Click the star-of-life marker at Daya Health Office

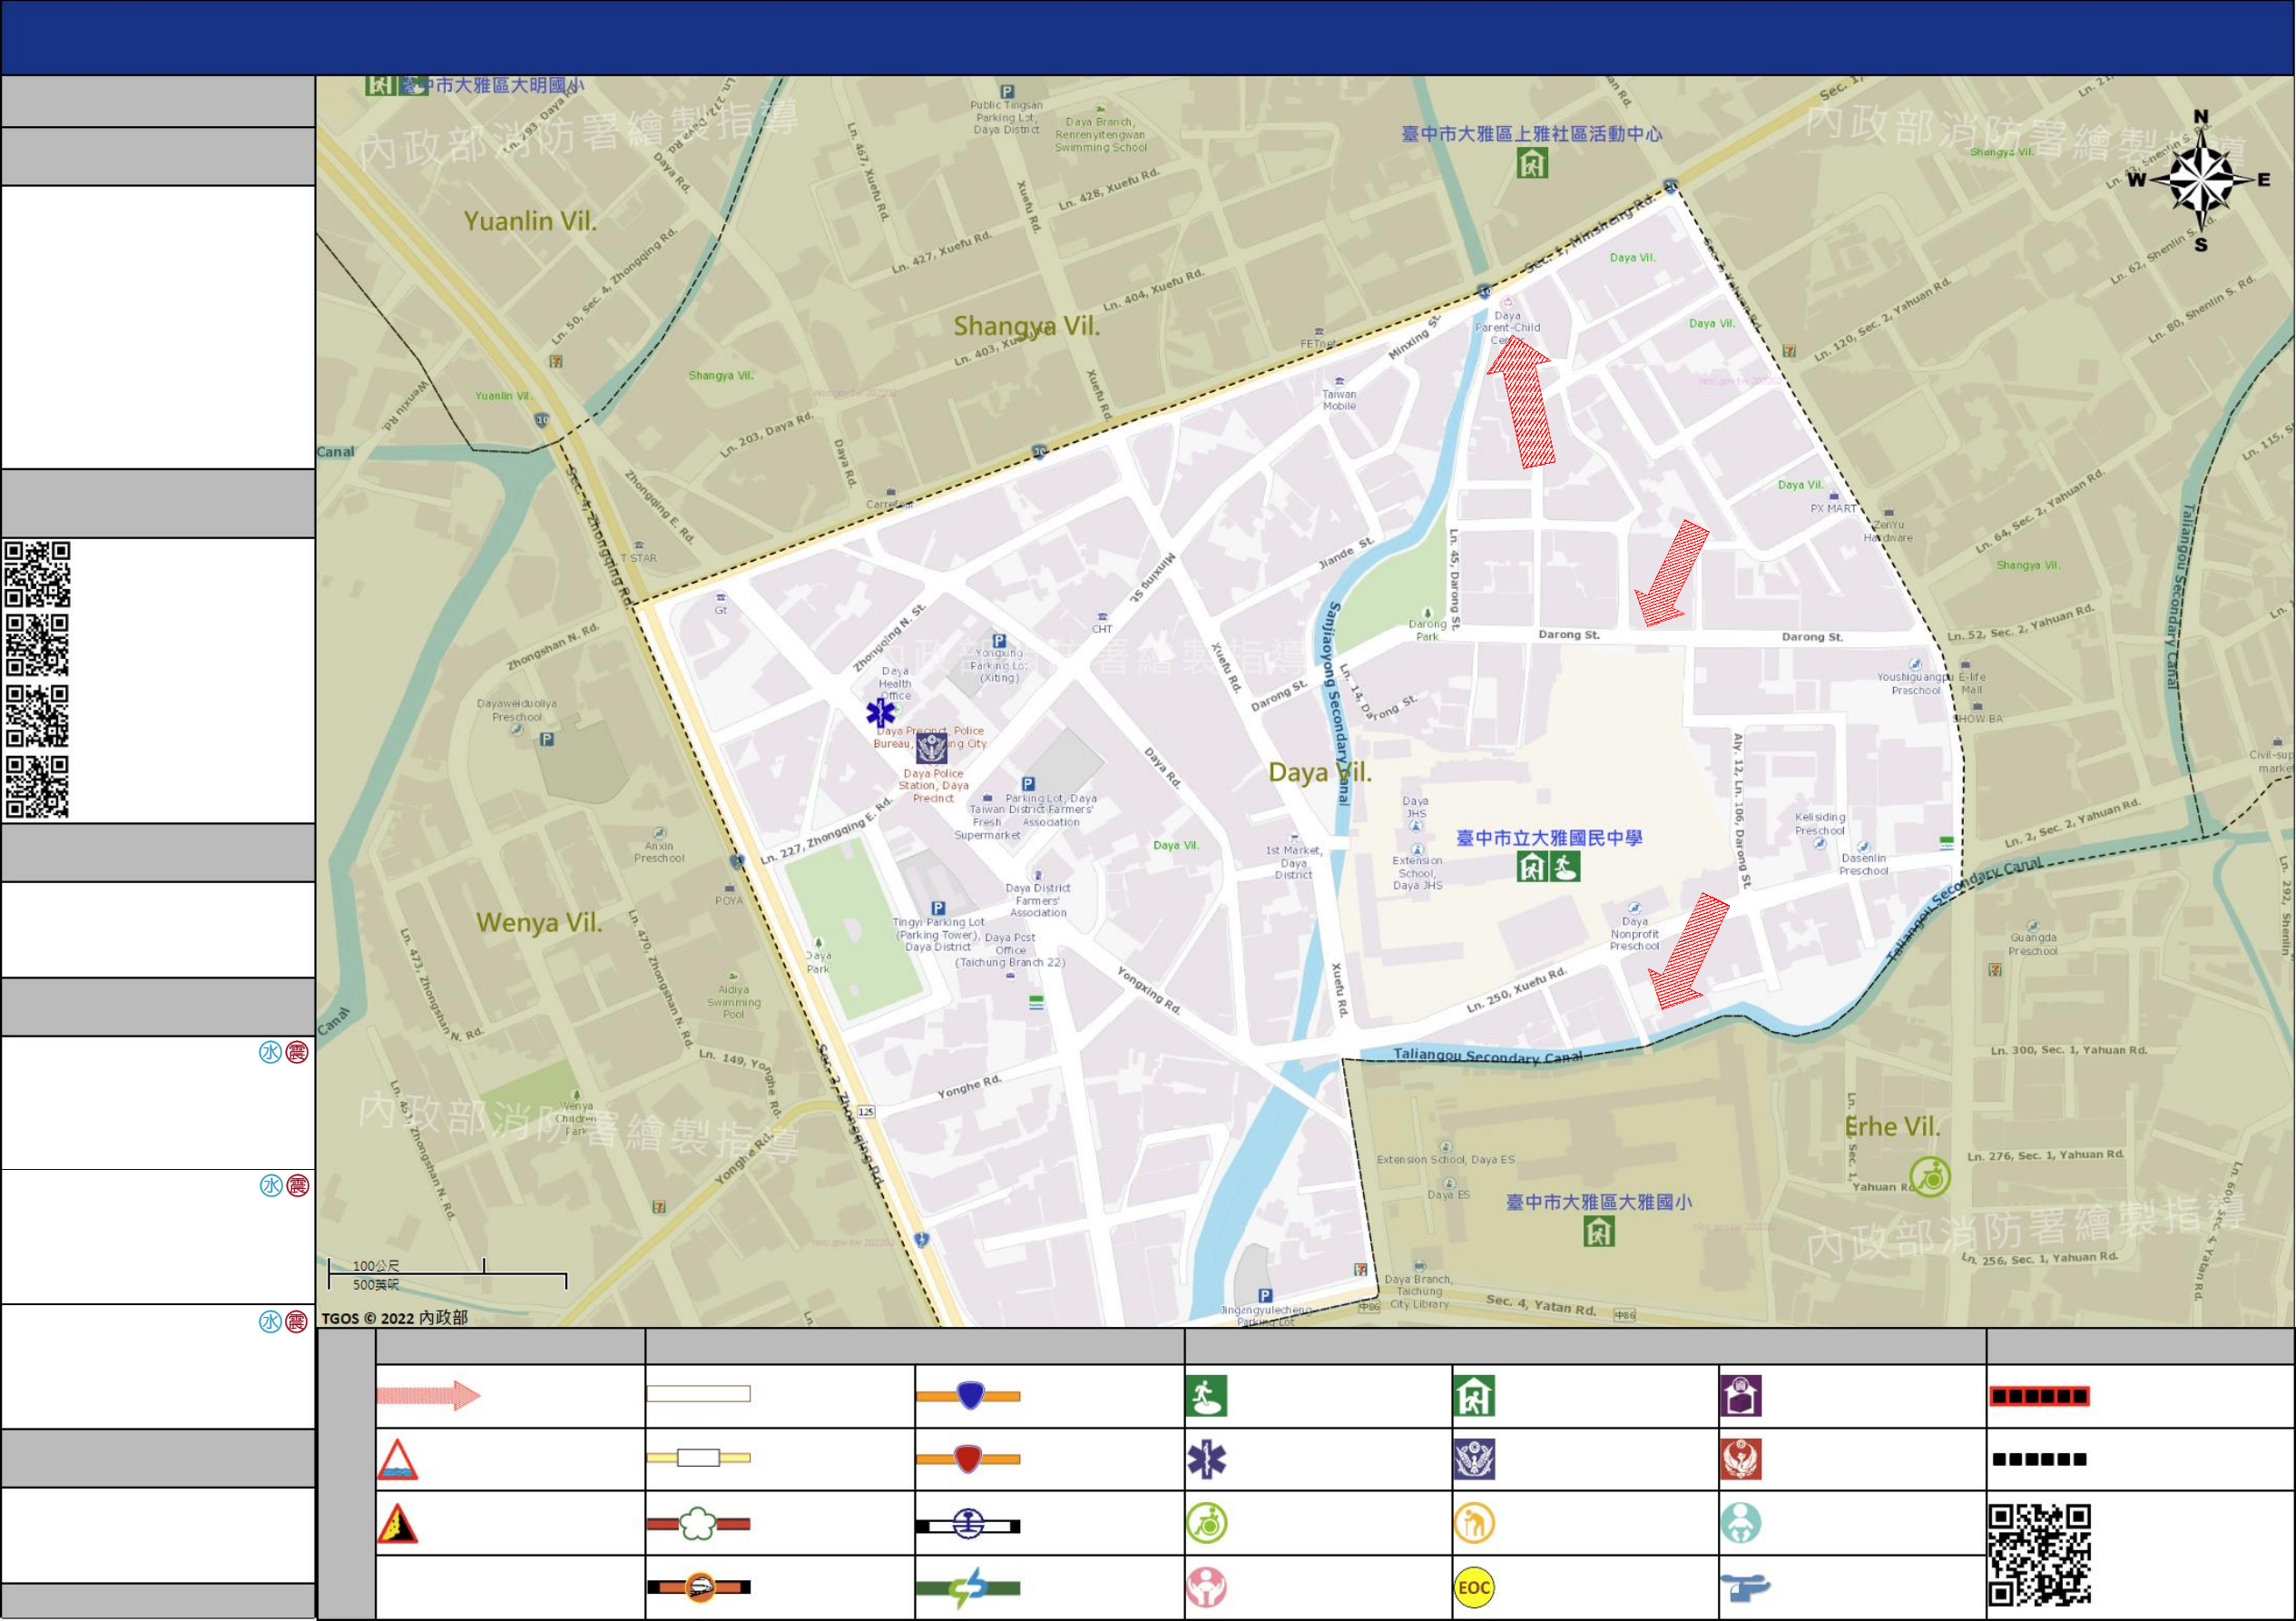point(881,713)
